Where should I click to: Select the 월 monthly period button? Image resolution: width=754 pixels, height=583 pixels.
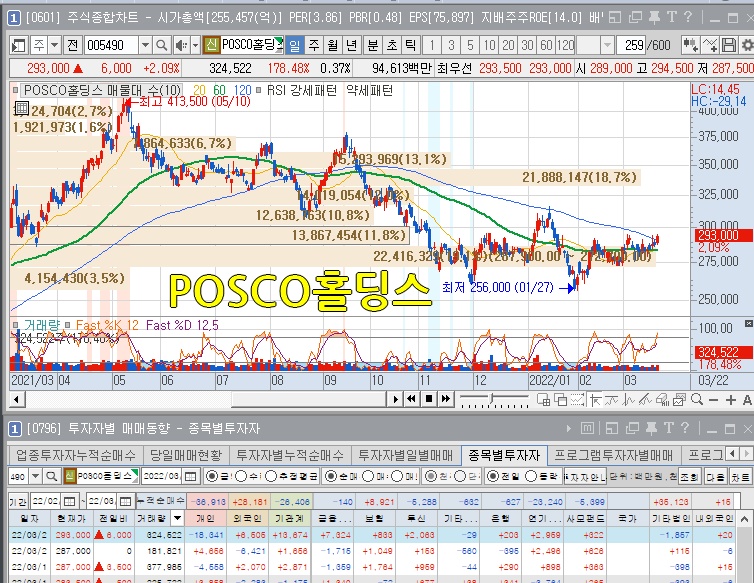click(333, 46)
